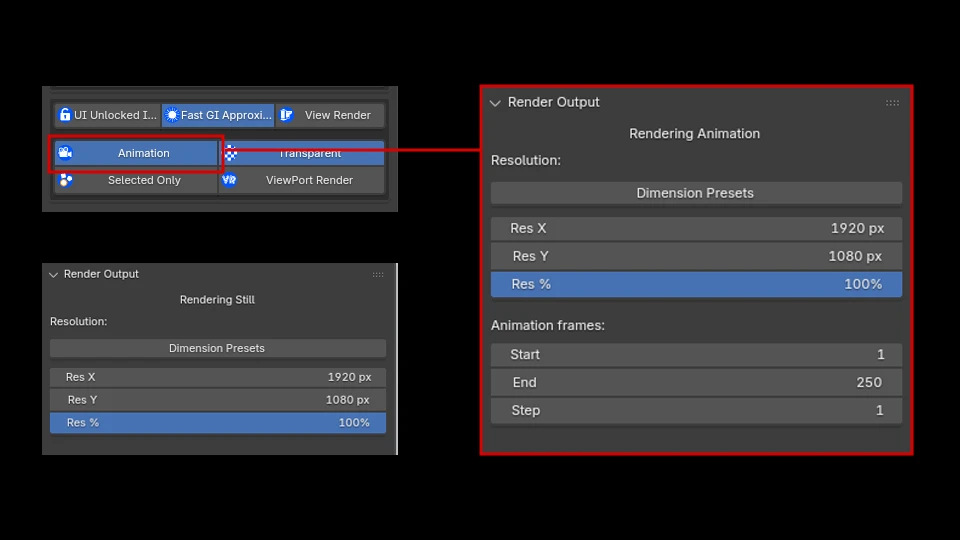Image resolution: width=960 pixels, height=540 pixels.
Task: Click the camera icon on Animation button
Action: click(66, 152)
